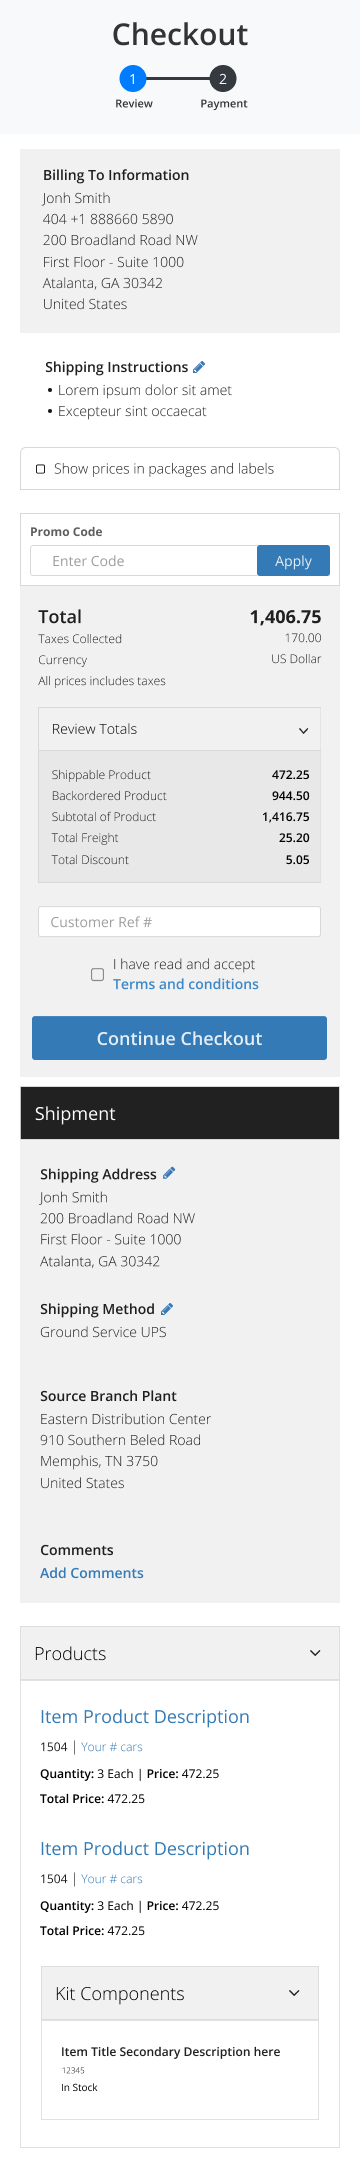Viewport: 360px width, 2175px height.
Task: Open the second Item Product Description link
Action: coord(145,1848)
